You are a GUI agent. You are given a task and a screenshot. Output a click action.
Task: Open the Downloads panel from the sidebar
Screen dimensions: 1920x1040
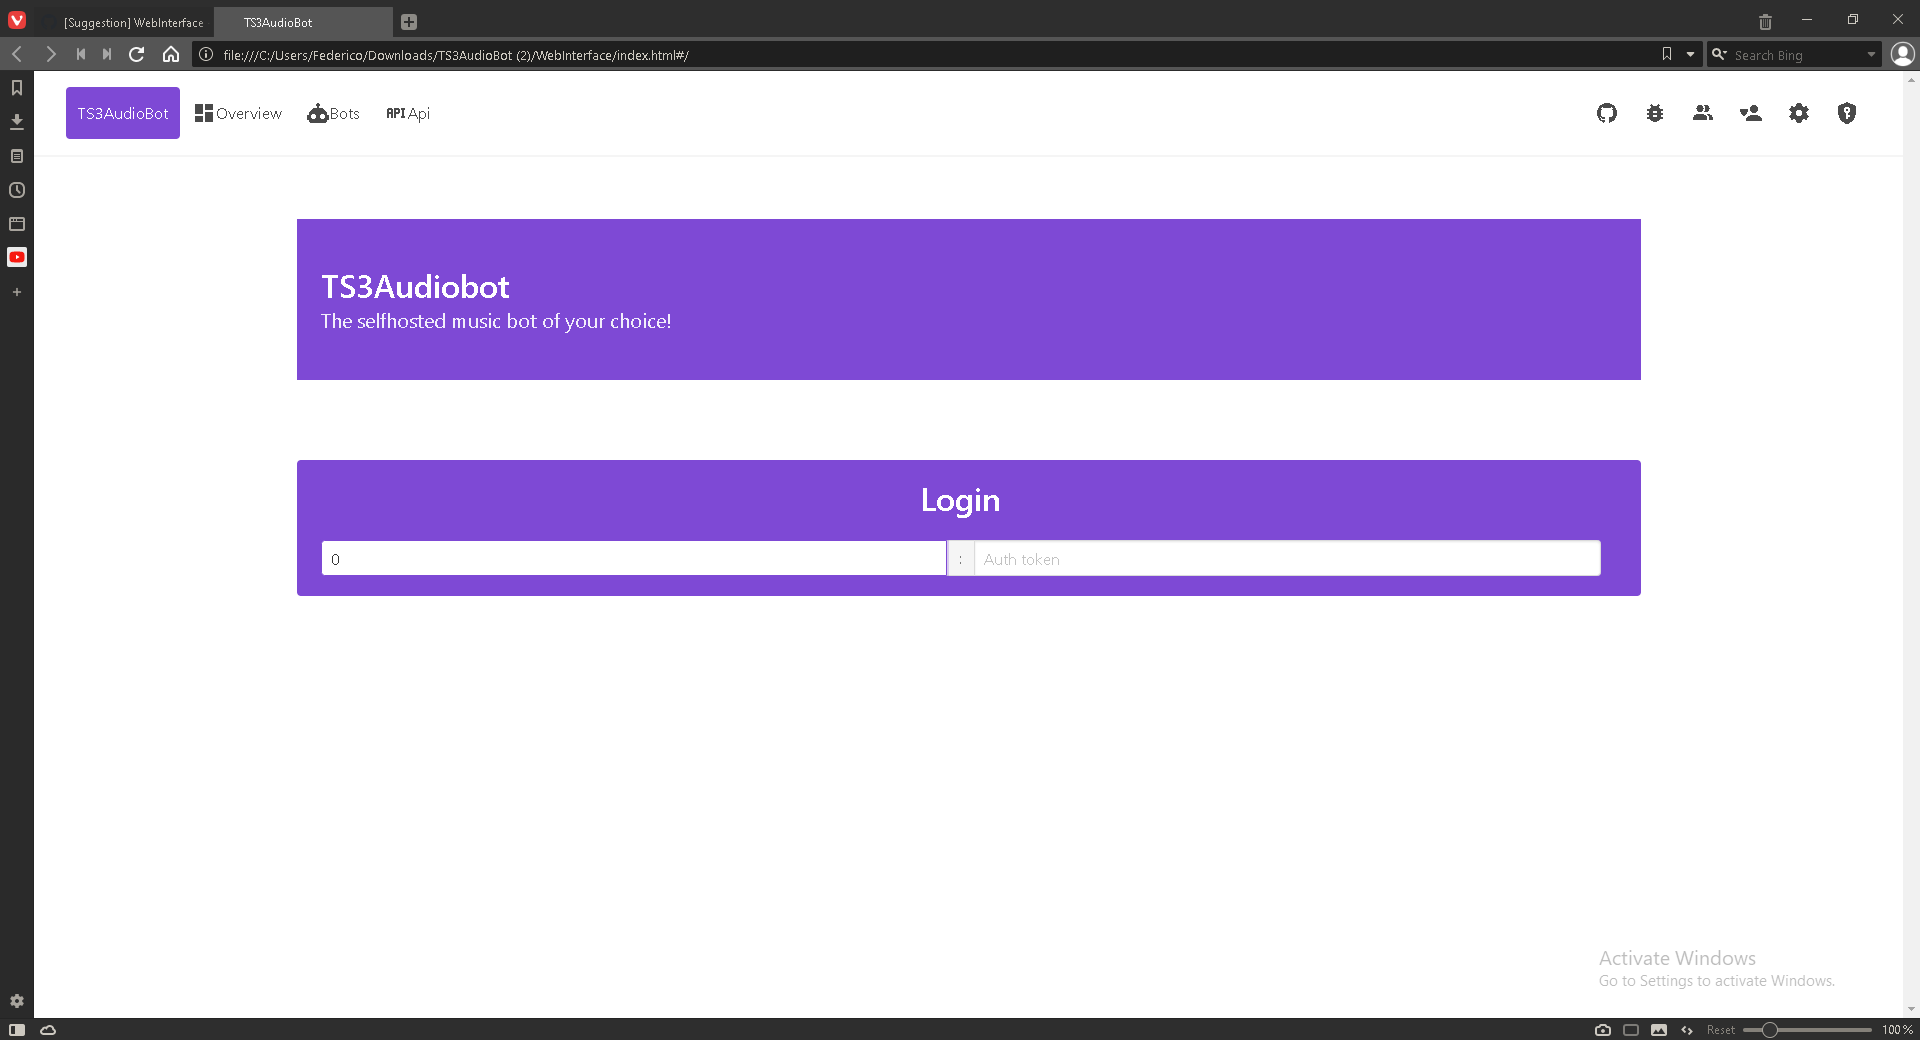click(17, 121)
